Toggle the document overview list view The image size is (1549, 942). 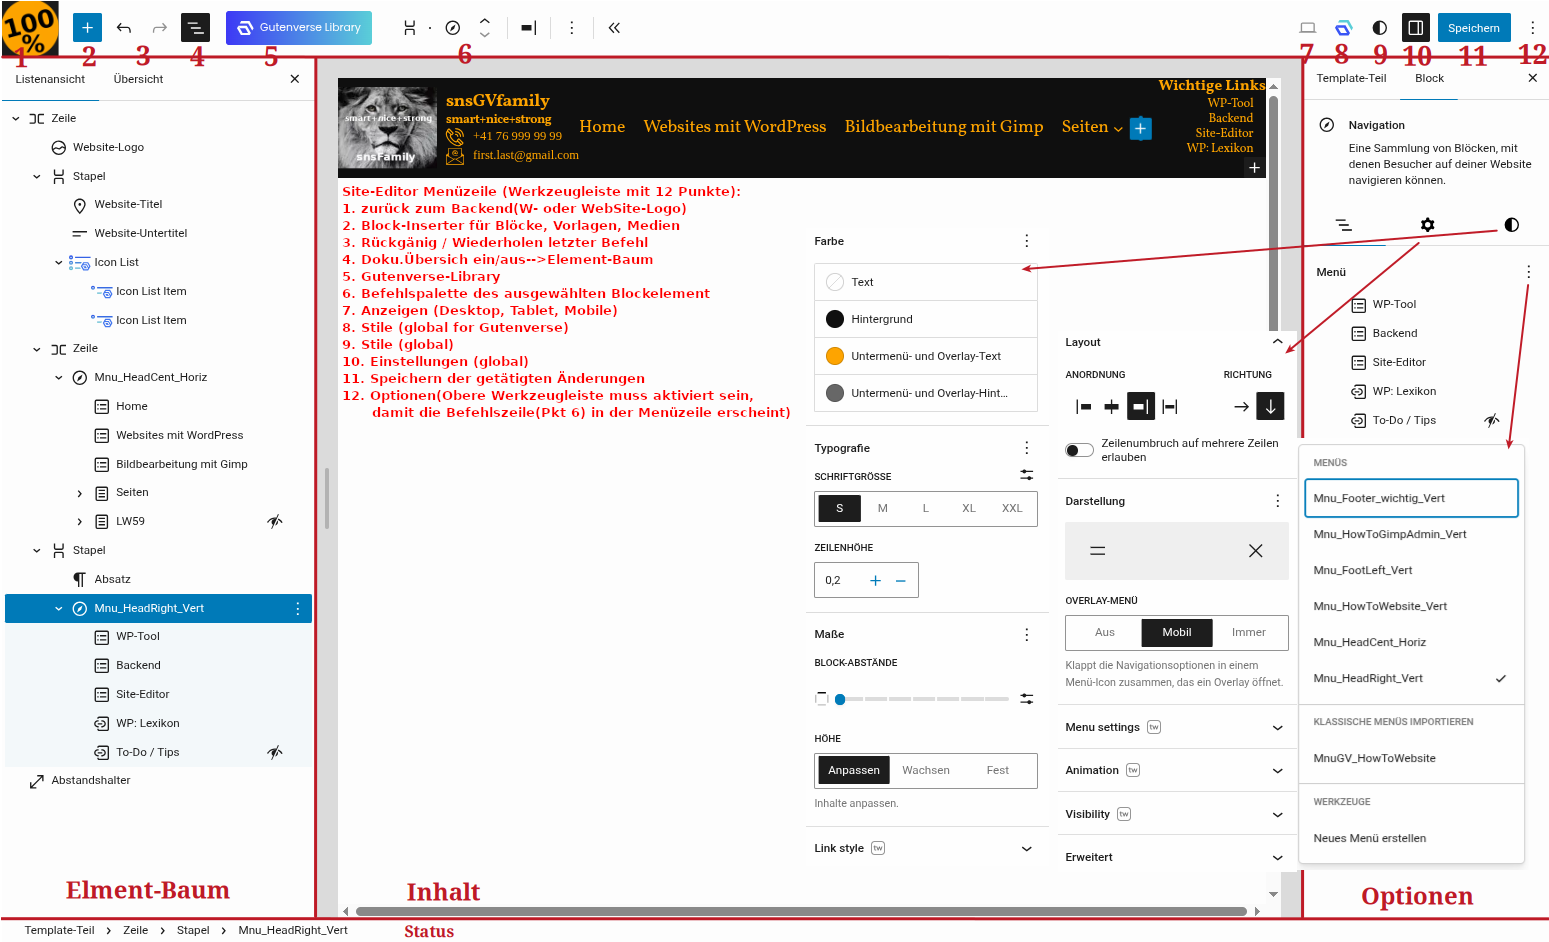point(195,28)
